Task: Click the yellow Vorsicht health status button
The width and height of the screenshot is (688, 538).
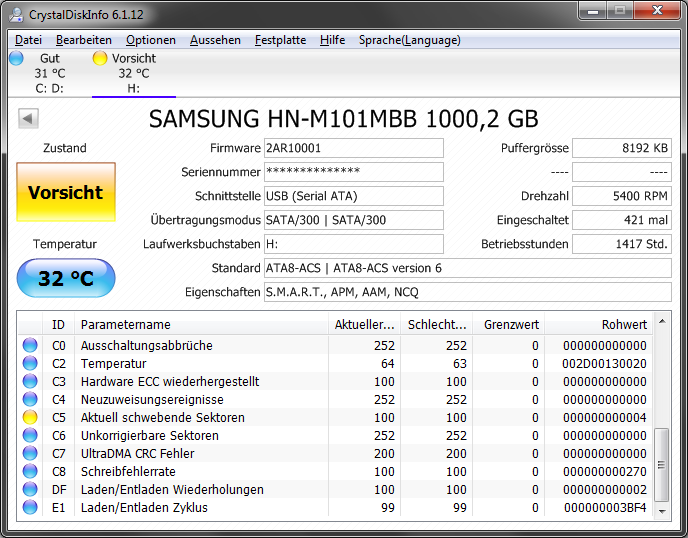Action: [66, 192]
